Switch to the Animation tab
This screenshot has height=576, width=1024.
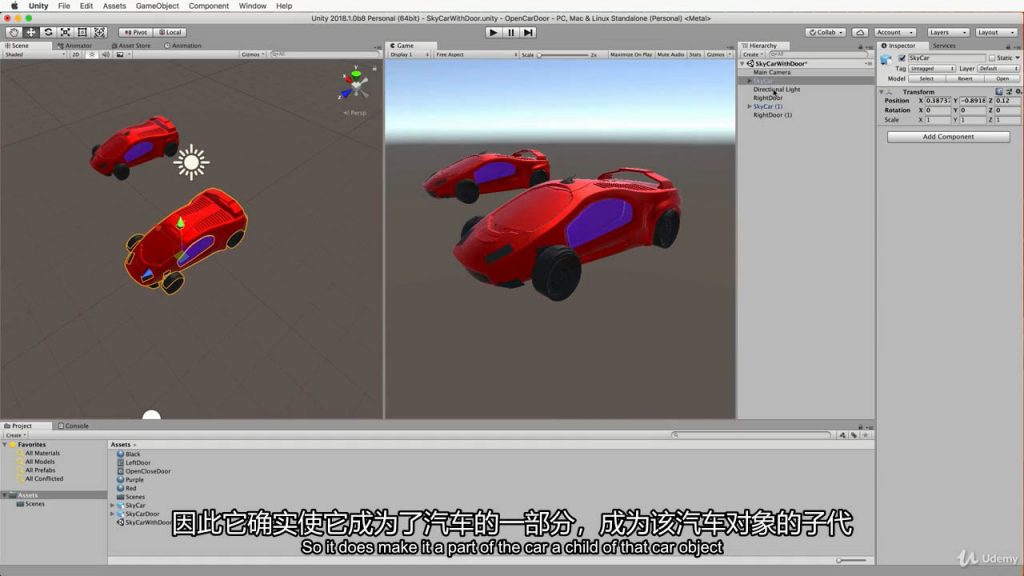click(183, 46)
